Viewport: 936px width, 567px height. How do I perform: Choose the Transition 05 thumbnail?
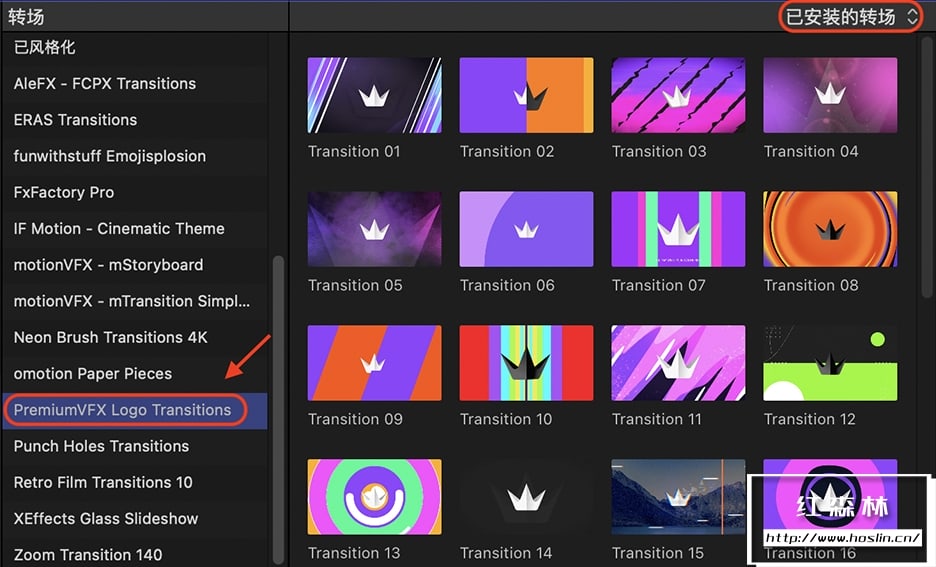(x=375, y=229)
